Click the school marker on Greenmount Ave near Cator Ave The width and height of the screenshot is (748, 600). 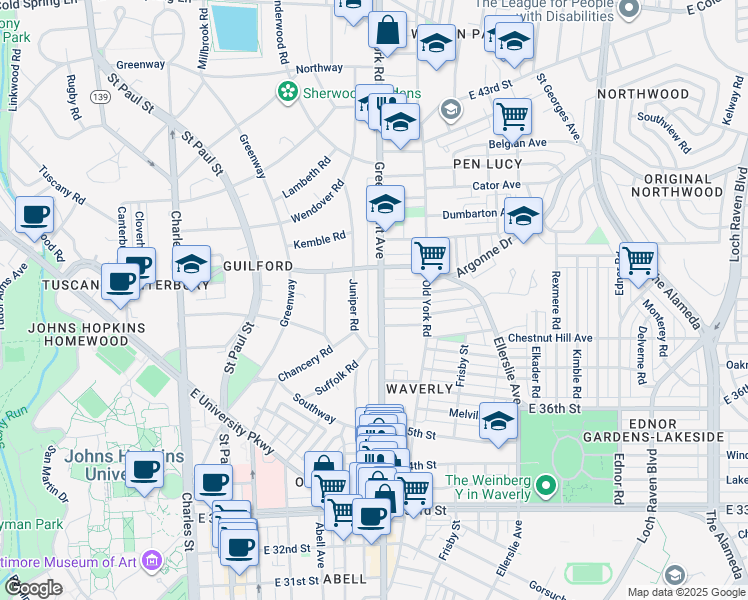click(x=385, y=205)
